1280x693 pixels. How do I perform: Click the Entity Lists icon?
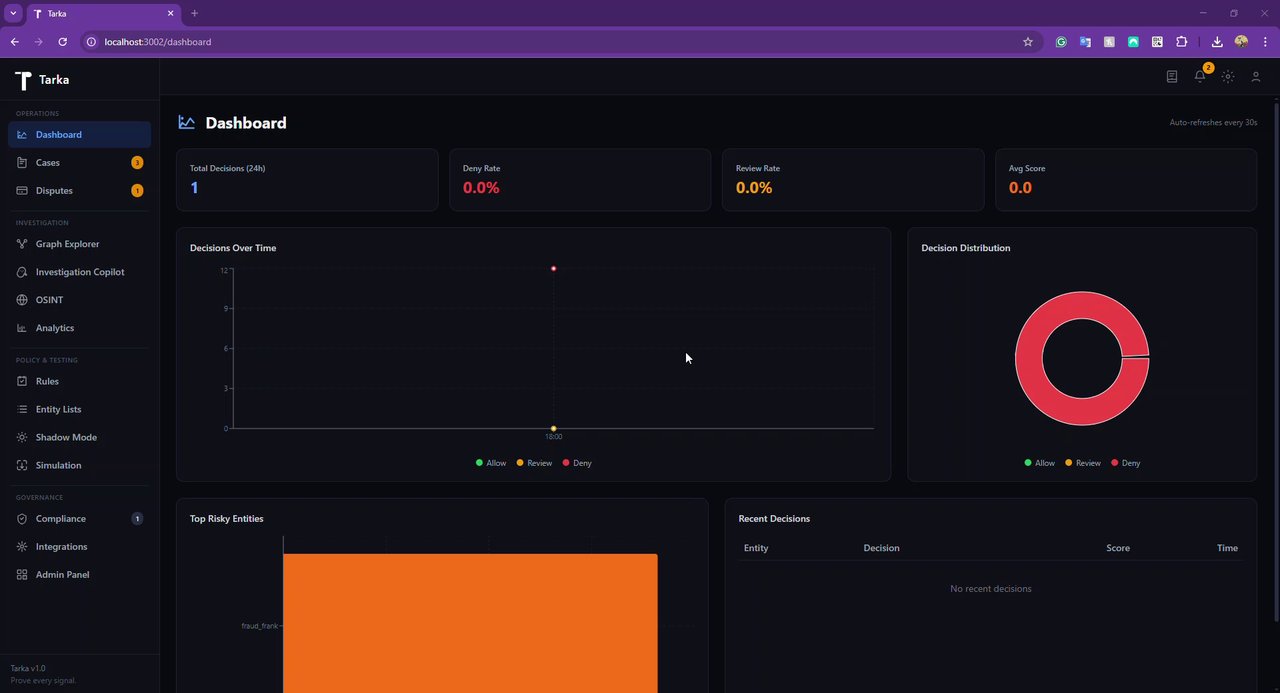[x=22, y=409]
